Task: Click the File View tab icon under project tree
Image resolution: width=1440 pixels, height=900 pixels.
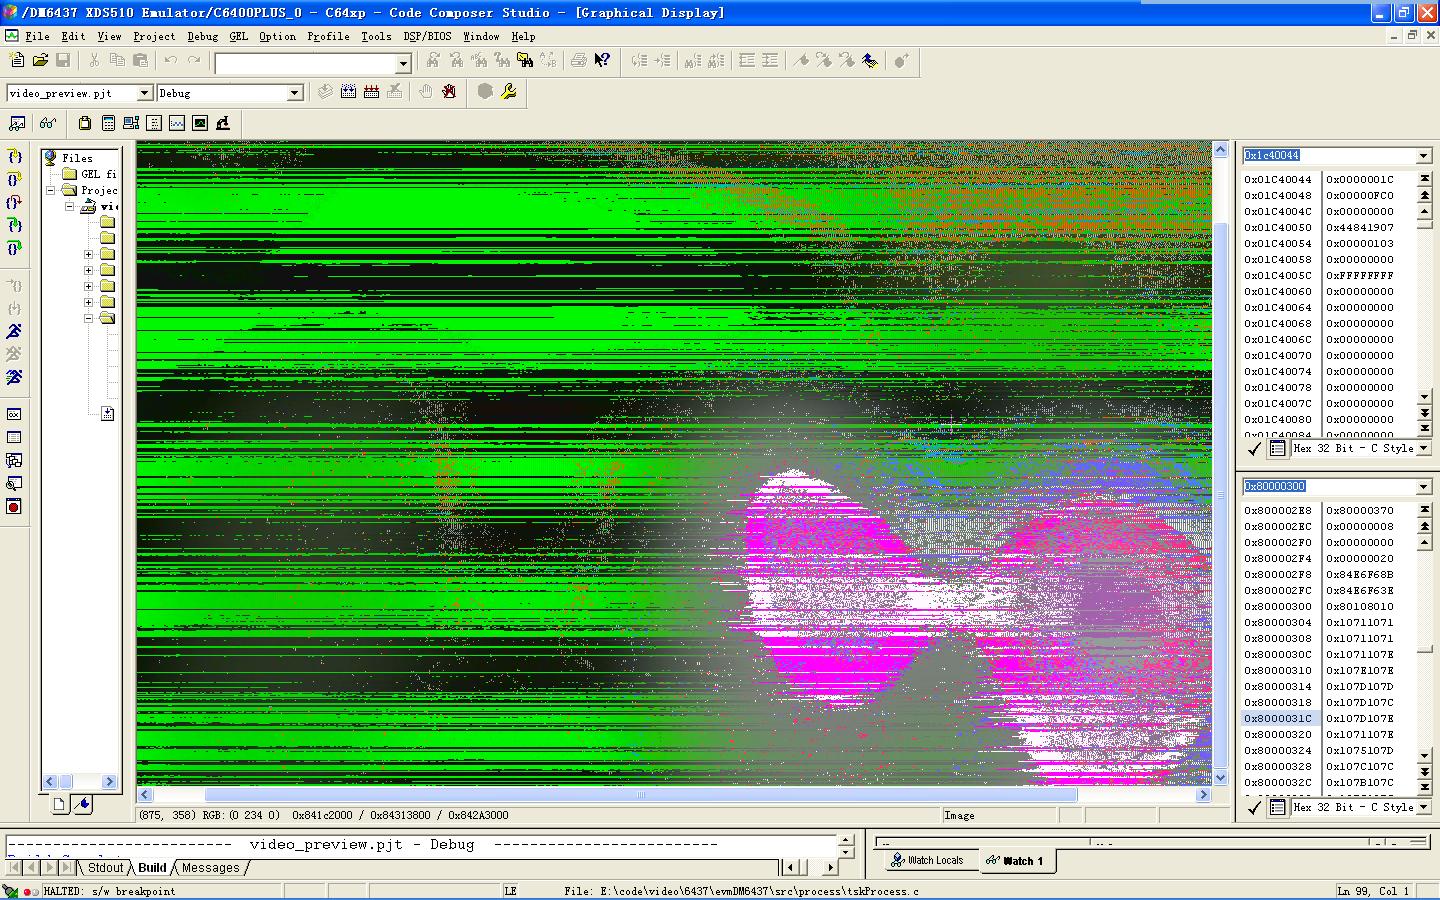Action: (59, 804)
